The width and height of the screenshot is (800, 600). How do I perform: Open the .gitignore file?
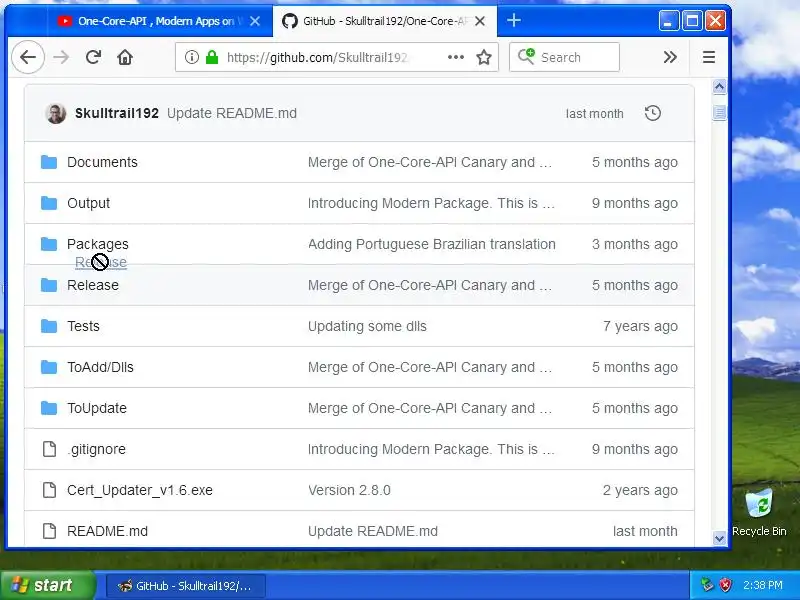click(96, 449)
